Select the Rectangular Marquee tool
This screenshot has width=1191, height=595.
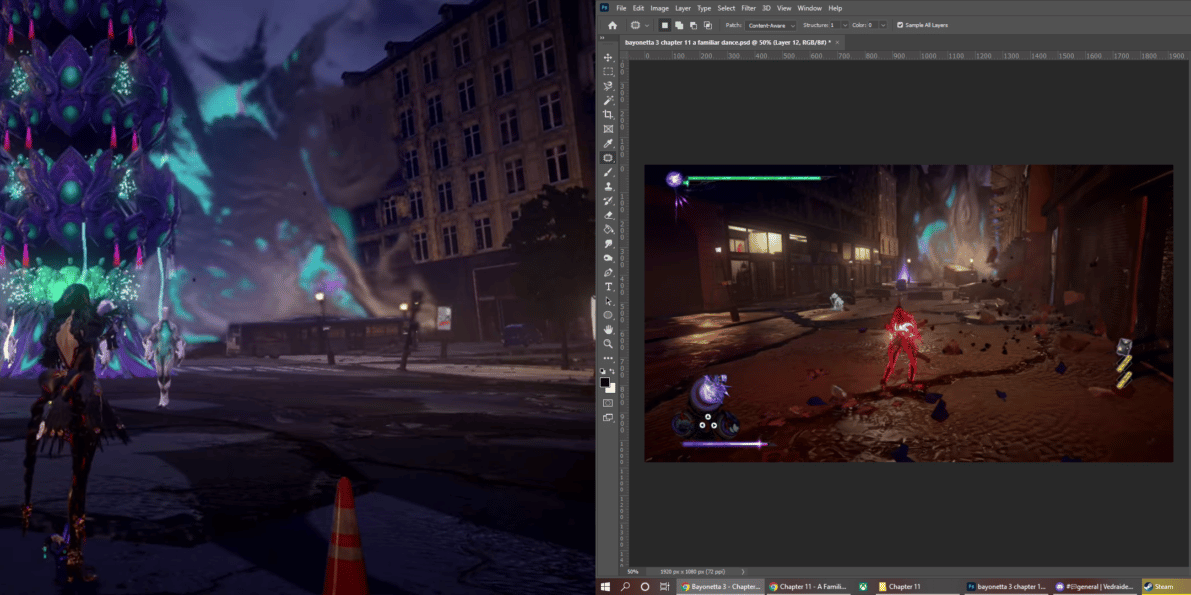(608, 72)
